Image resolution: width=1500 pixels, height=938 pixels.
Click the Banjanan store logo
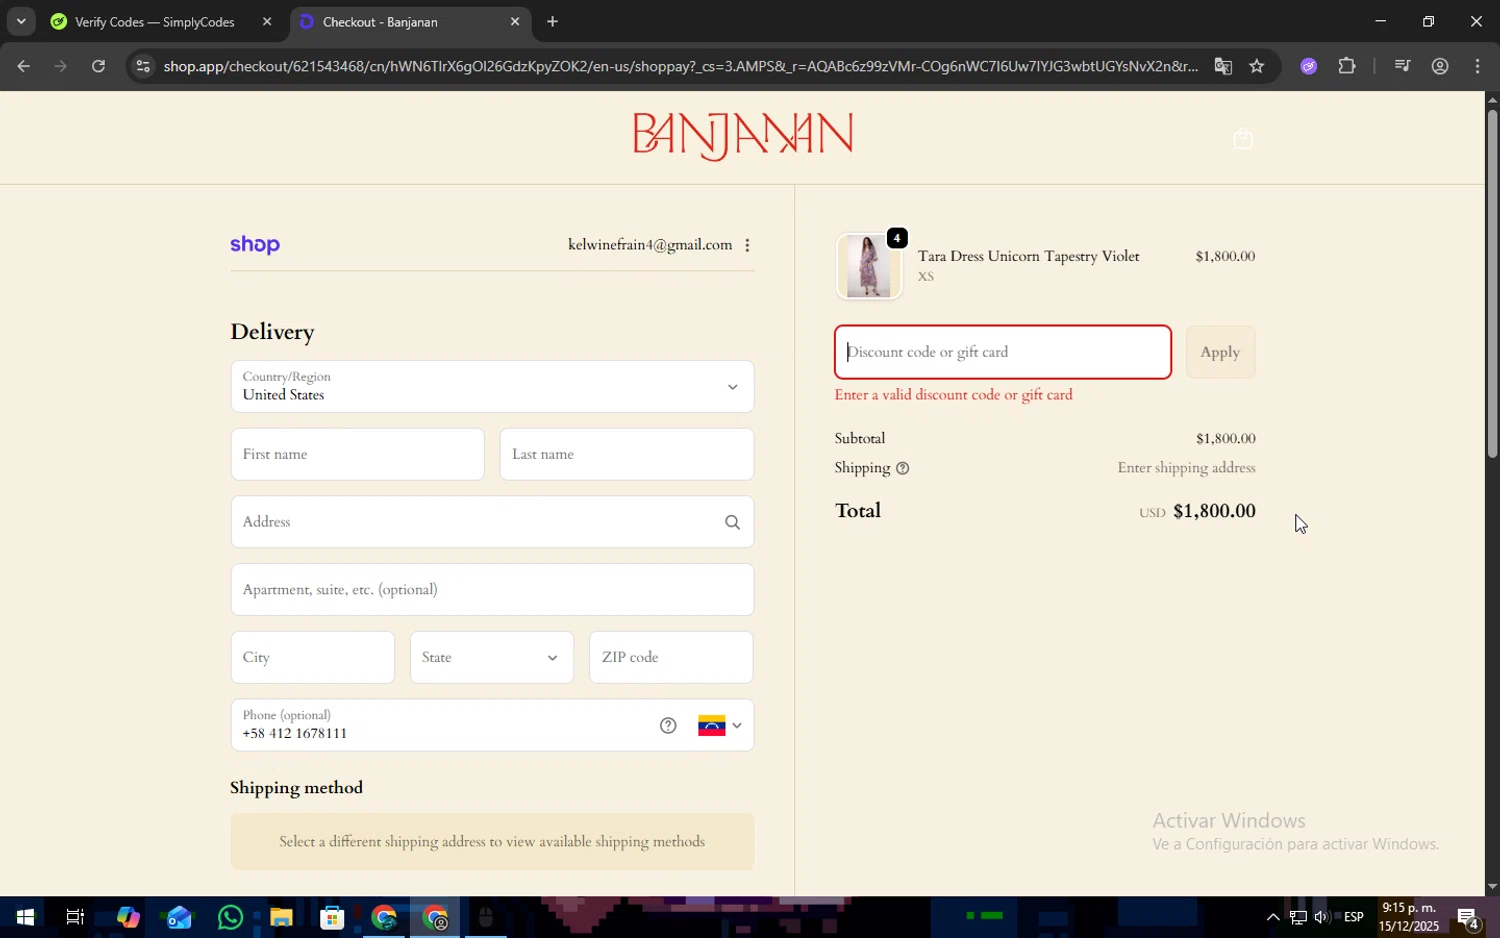point(742,136)
